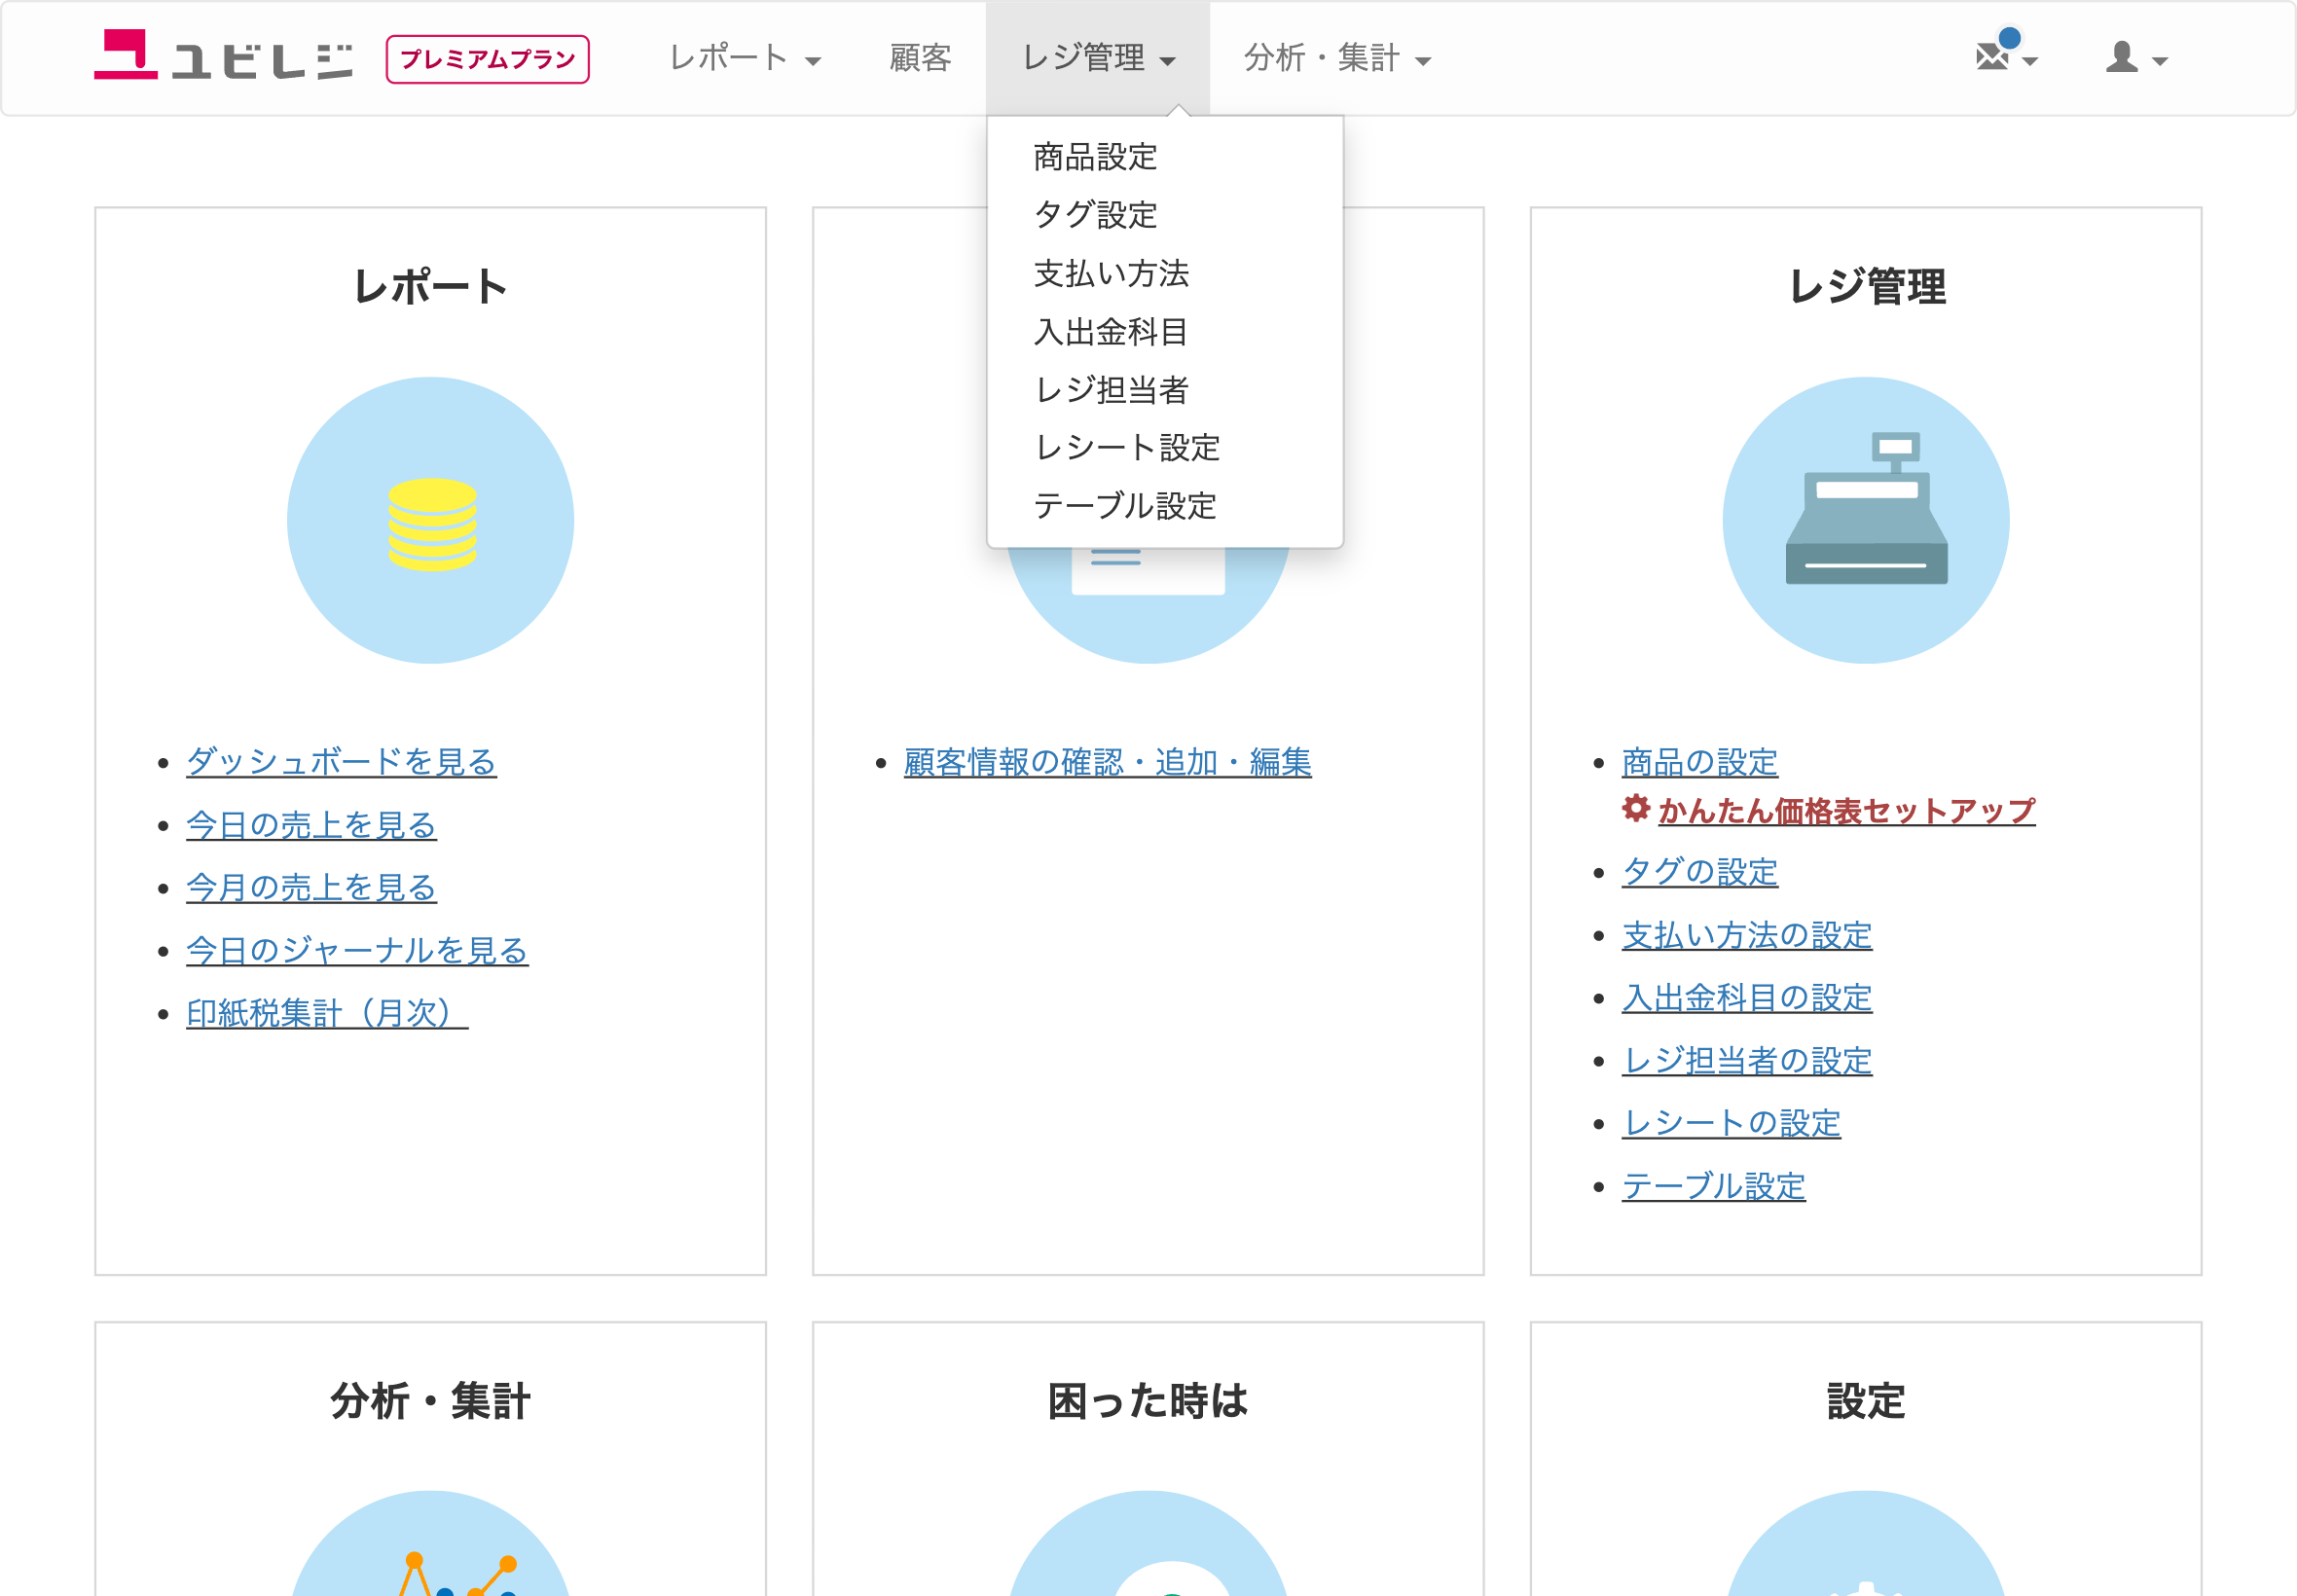Image resolution: width=2297 pixels, height=1596 pixels.
Task: Select タグ設定 from the dropdown menu
Action: pyautogui.click(x=1095, y=215)
